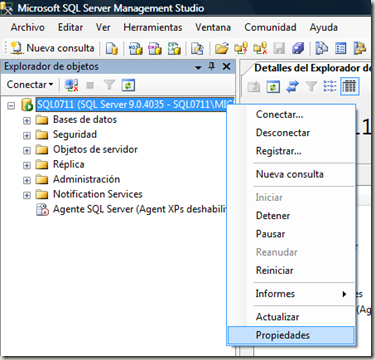Viewport: 375px width, 360px height.
Task: Click the Analysis Services XMLA query icon
Action: [x=174, y=49]
